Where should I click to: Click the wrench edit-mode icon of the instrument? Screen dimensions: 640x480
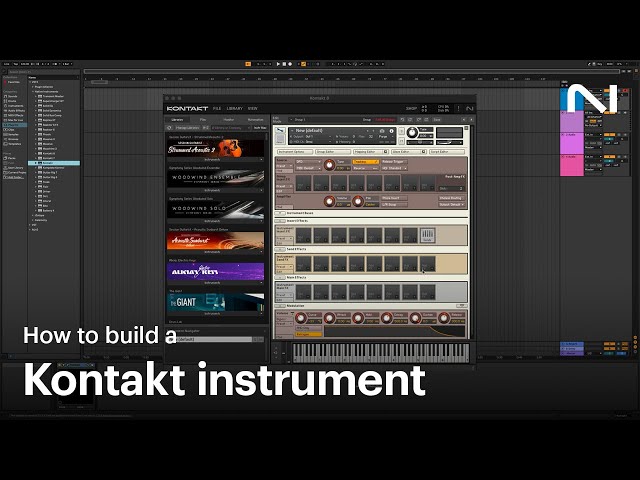tap(280, 131)
